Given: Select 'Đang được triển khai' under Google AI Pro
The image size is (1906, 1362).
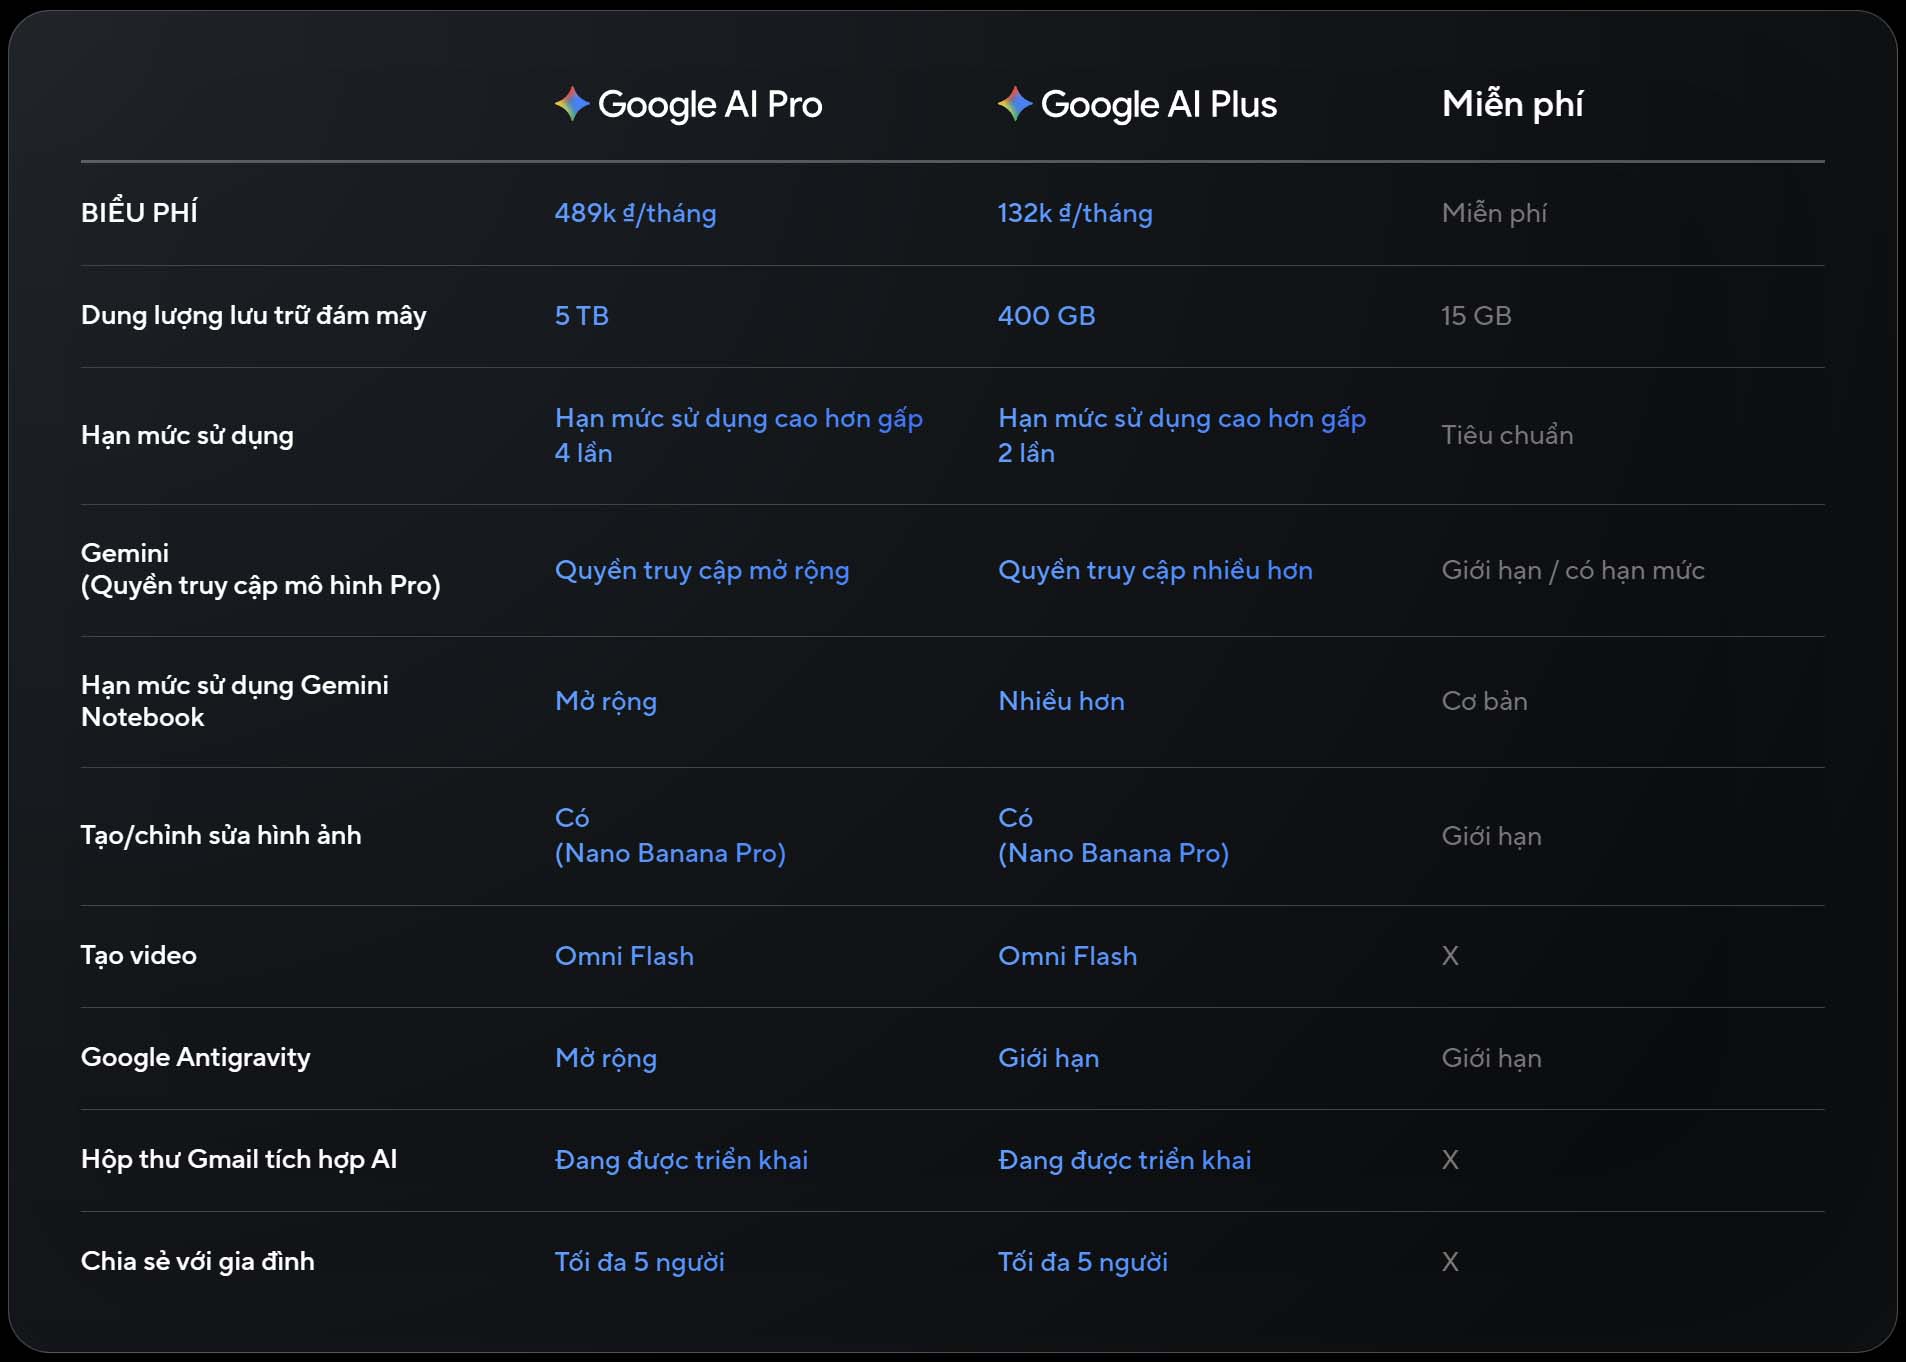Looking at the screenshot, I should pos(681,1160).
